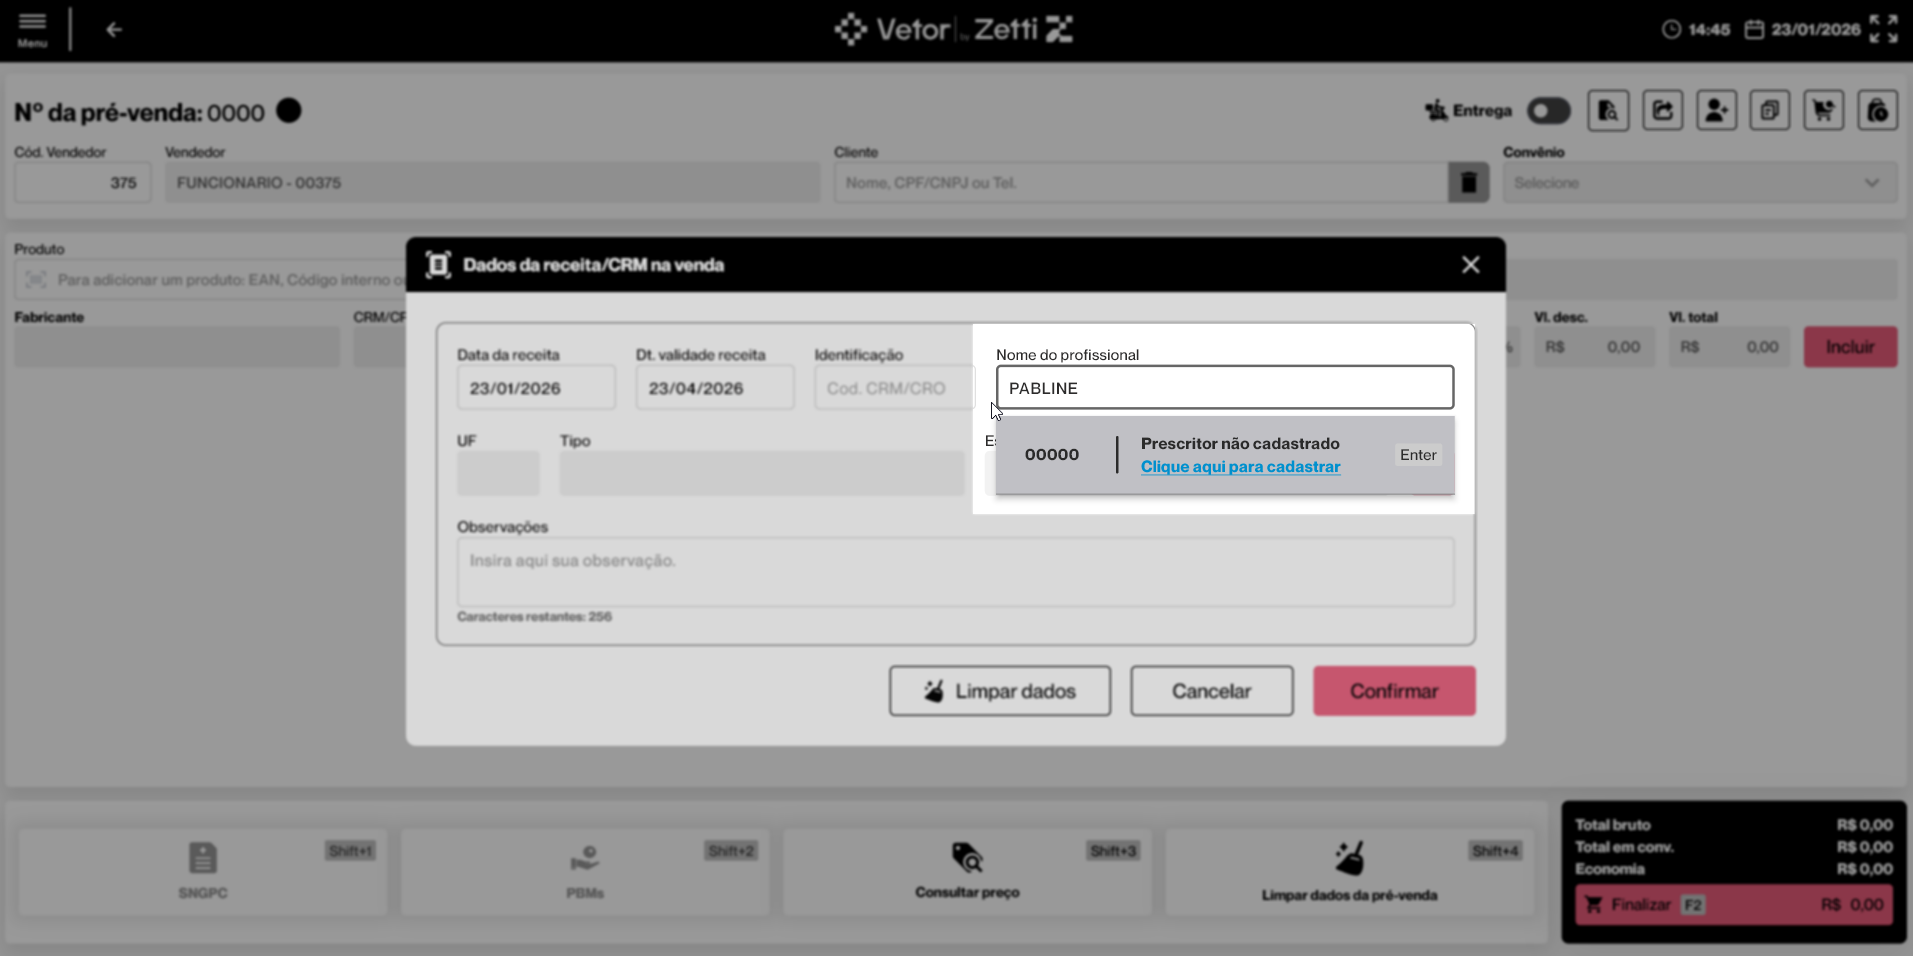Screen dimensions: 1913x956
Task: Click the 'Total bruto' label
Action: (1613, 825)
